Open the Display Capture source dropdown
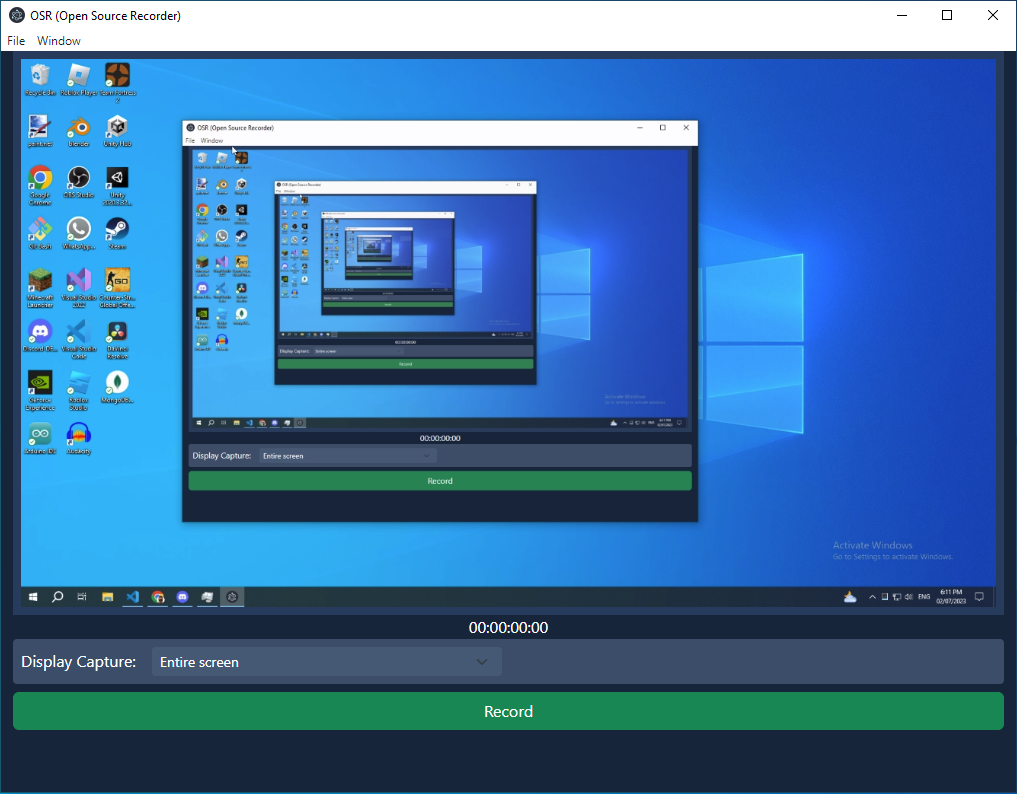 click(x=326, y=661)
